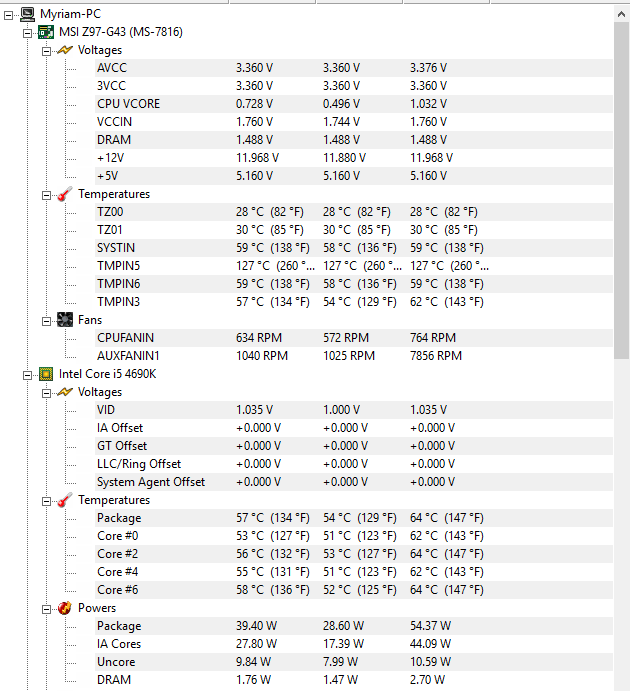This screenshot has width=630, height=691.
Task: Click the motherboard Temperatures thermometer icon
Action: coord(65,194)
